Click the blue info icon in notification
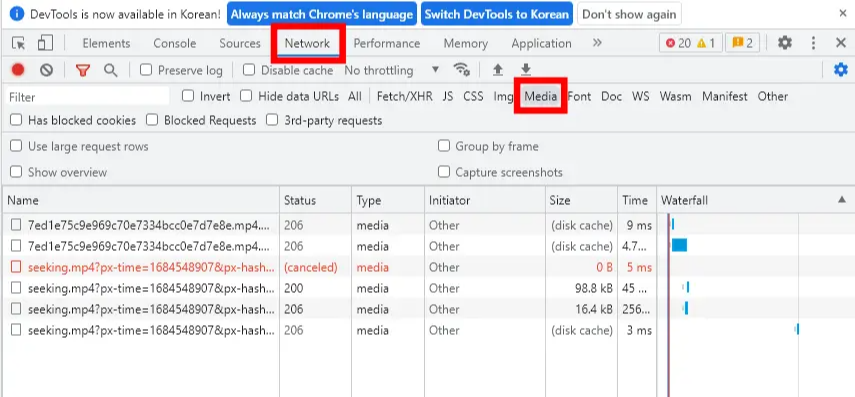The height and width of the screenshot is (397, 855). (17, 14)
